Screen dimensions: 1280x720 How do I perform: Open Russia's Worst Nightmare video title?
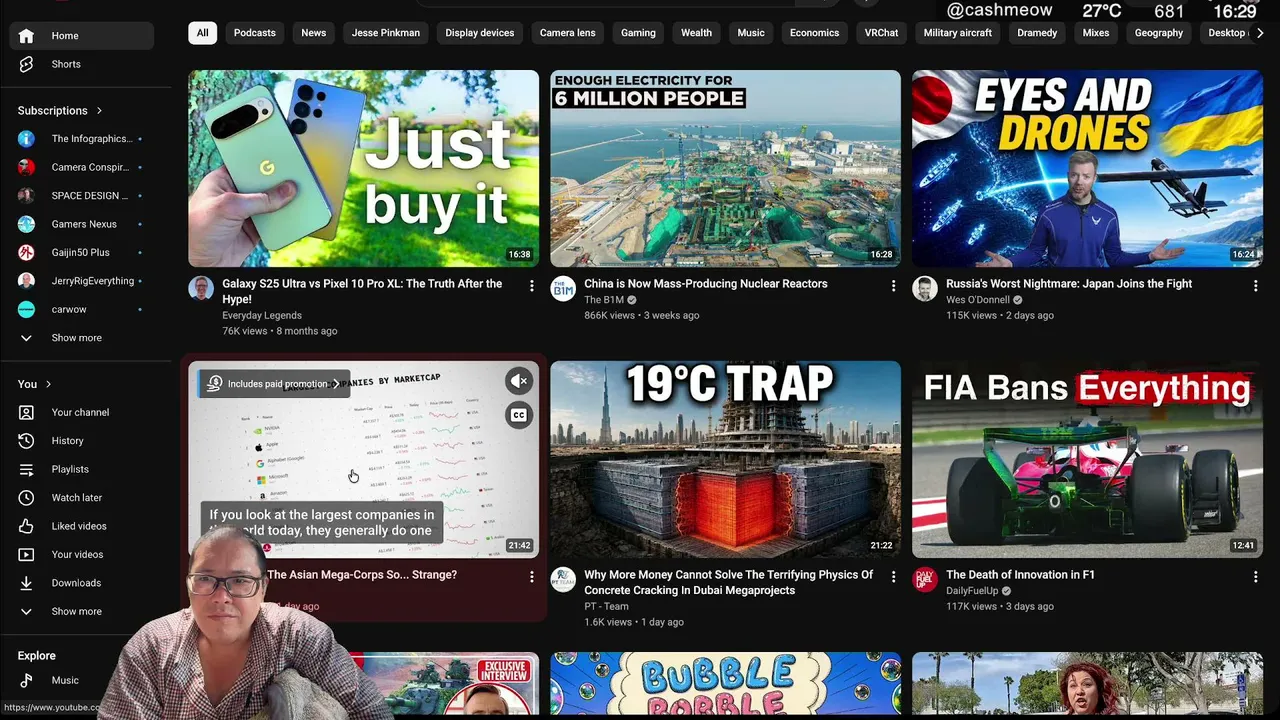[x=1069, y=284]
